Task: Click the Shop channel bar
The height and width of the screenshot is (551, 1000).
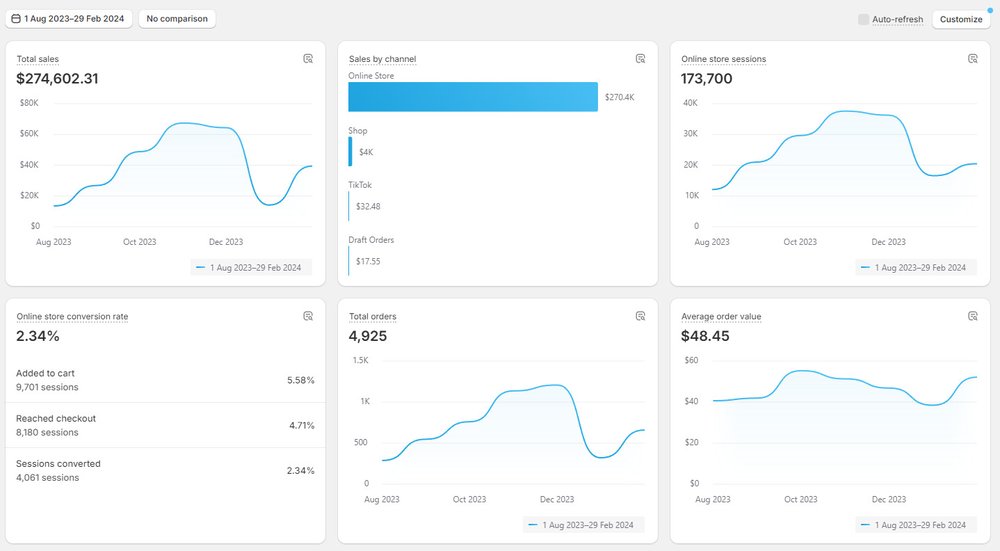Action: (x=350, y=151)
